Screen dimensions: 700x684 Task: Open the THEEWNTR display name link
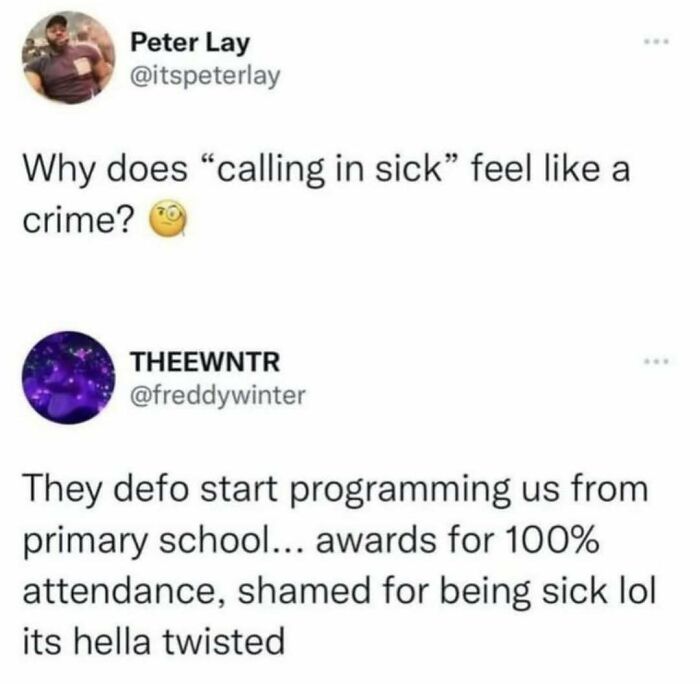205,361
